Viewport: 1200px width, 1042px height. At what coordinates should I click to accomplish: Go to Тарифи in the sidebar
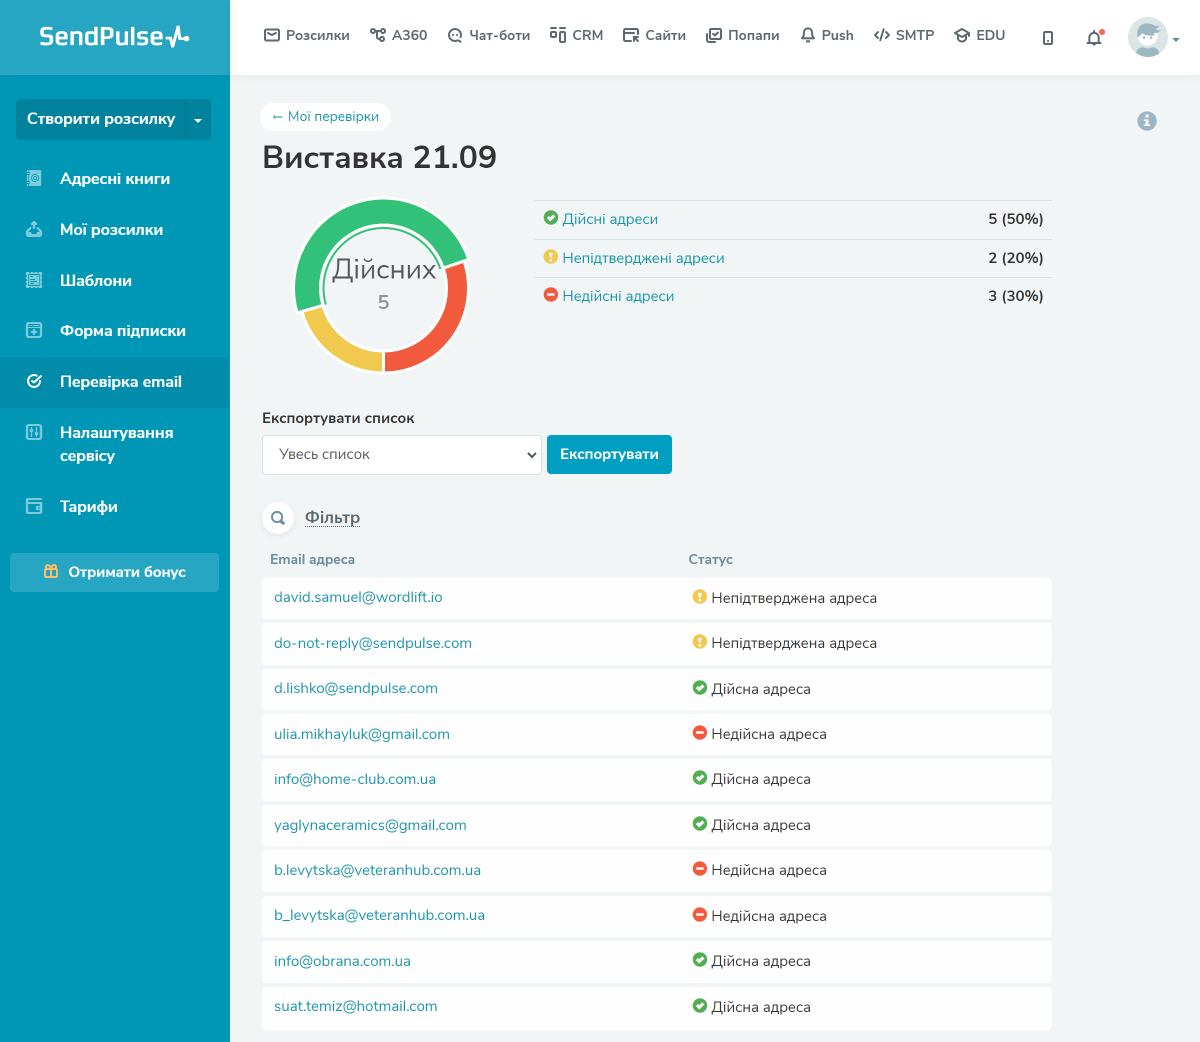click(x=88, y=507)
